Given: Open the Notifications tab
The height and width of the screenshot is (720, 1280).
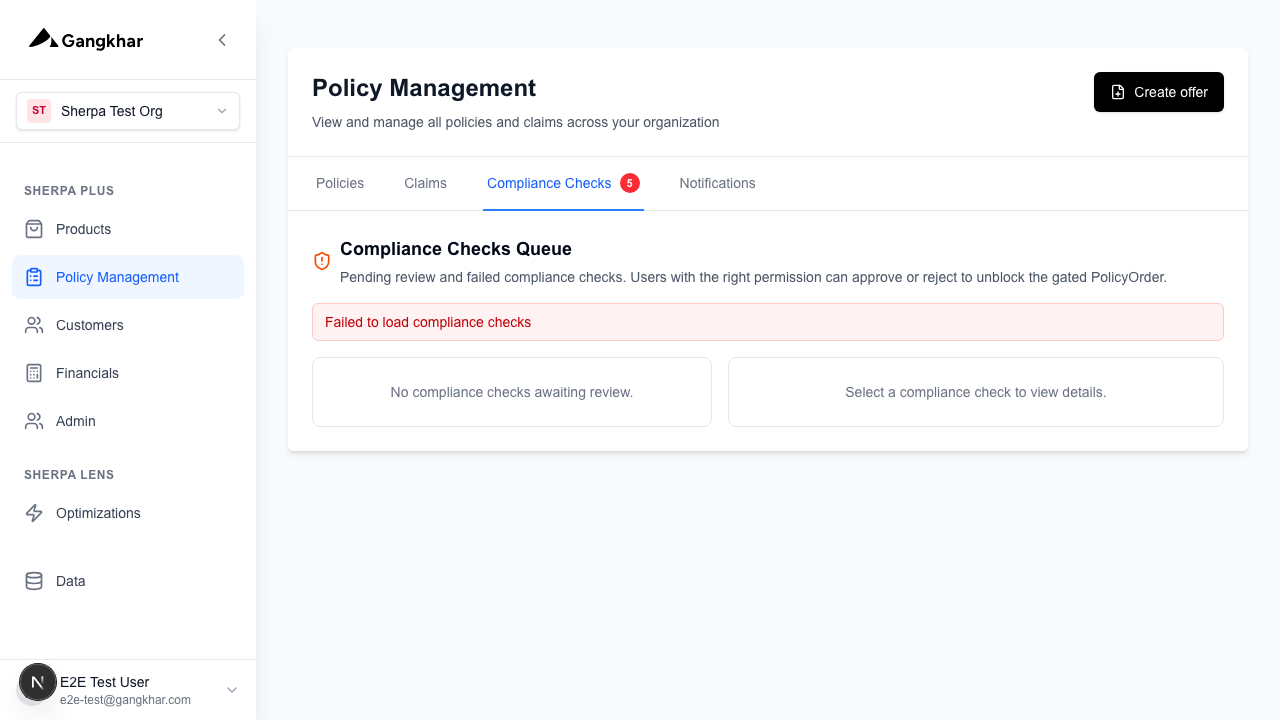Looking at the screenshot, I should 717,183.
